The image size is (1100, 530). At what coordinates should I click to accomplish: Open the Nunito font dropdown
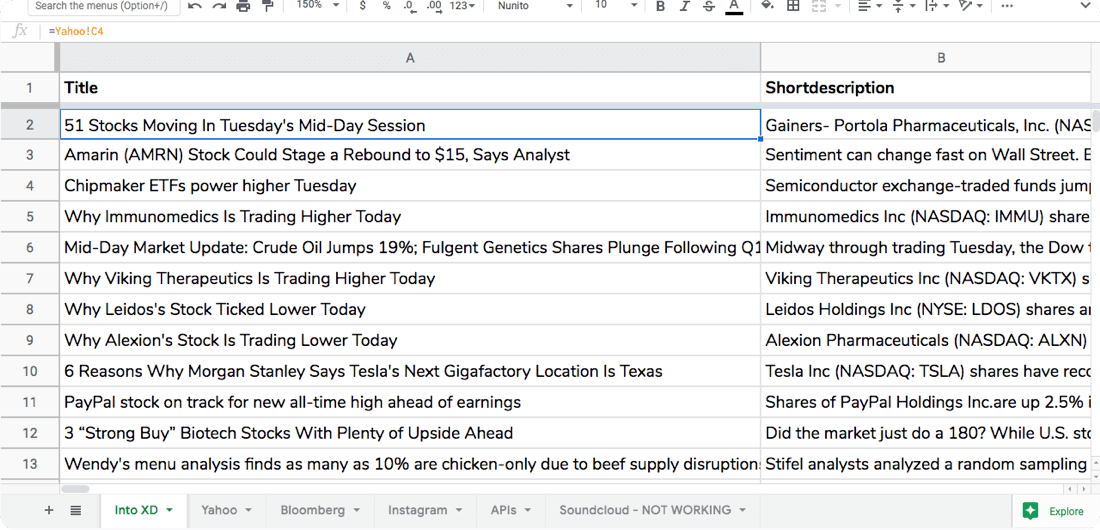click(x=535, y=6)
